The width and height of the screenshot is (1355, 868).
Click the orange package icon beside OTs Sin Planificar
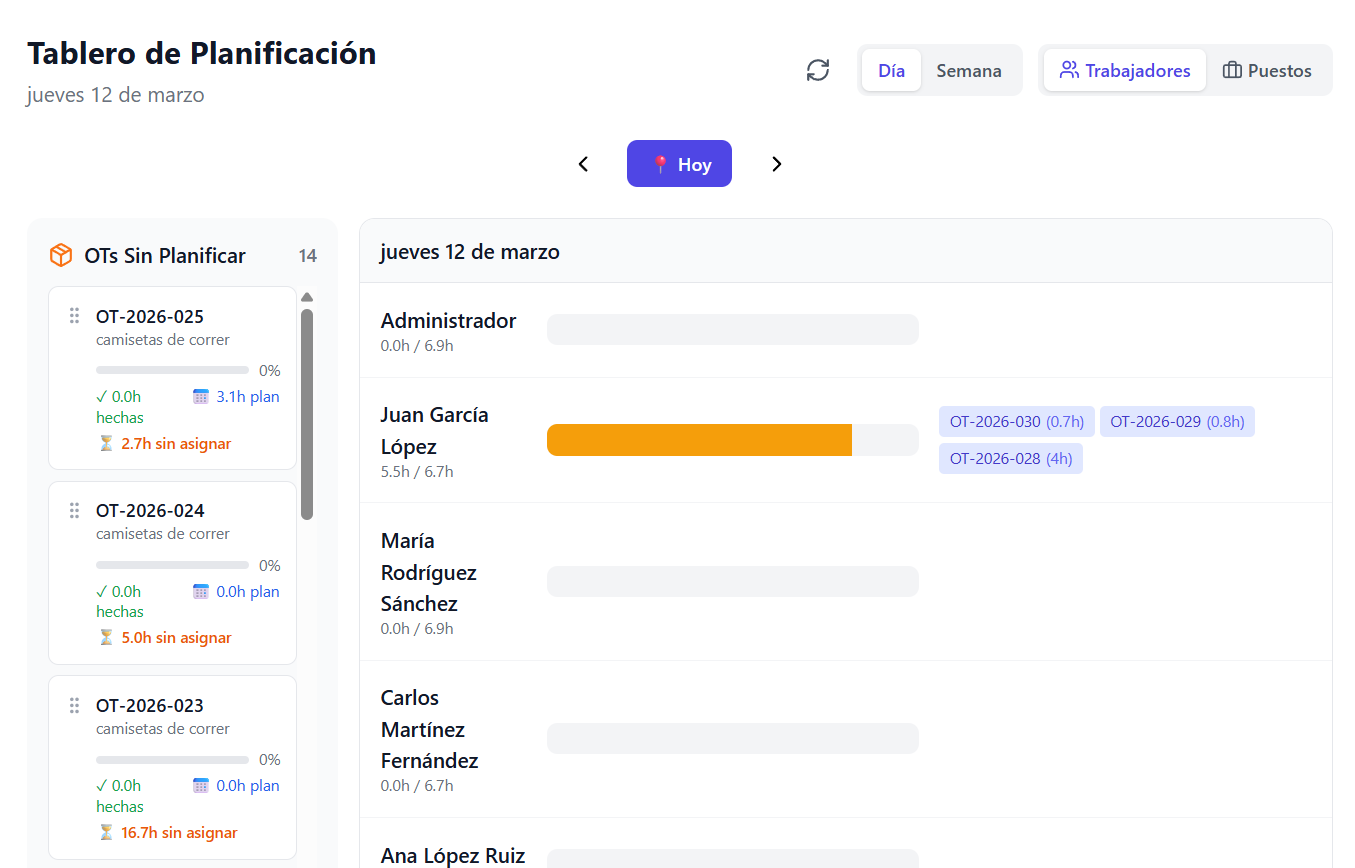60,255
